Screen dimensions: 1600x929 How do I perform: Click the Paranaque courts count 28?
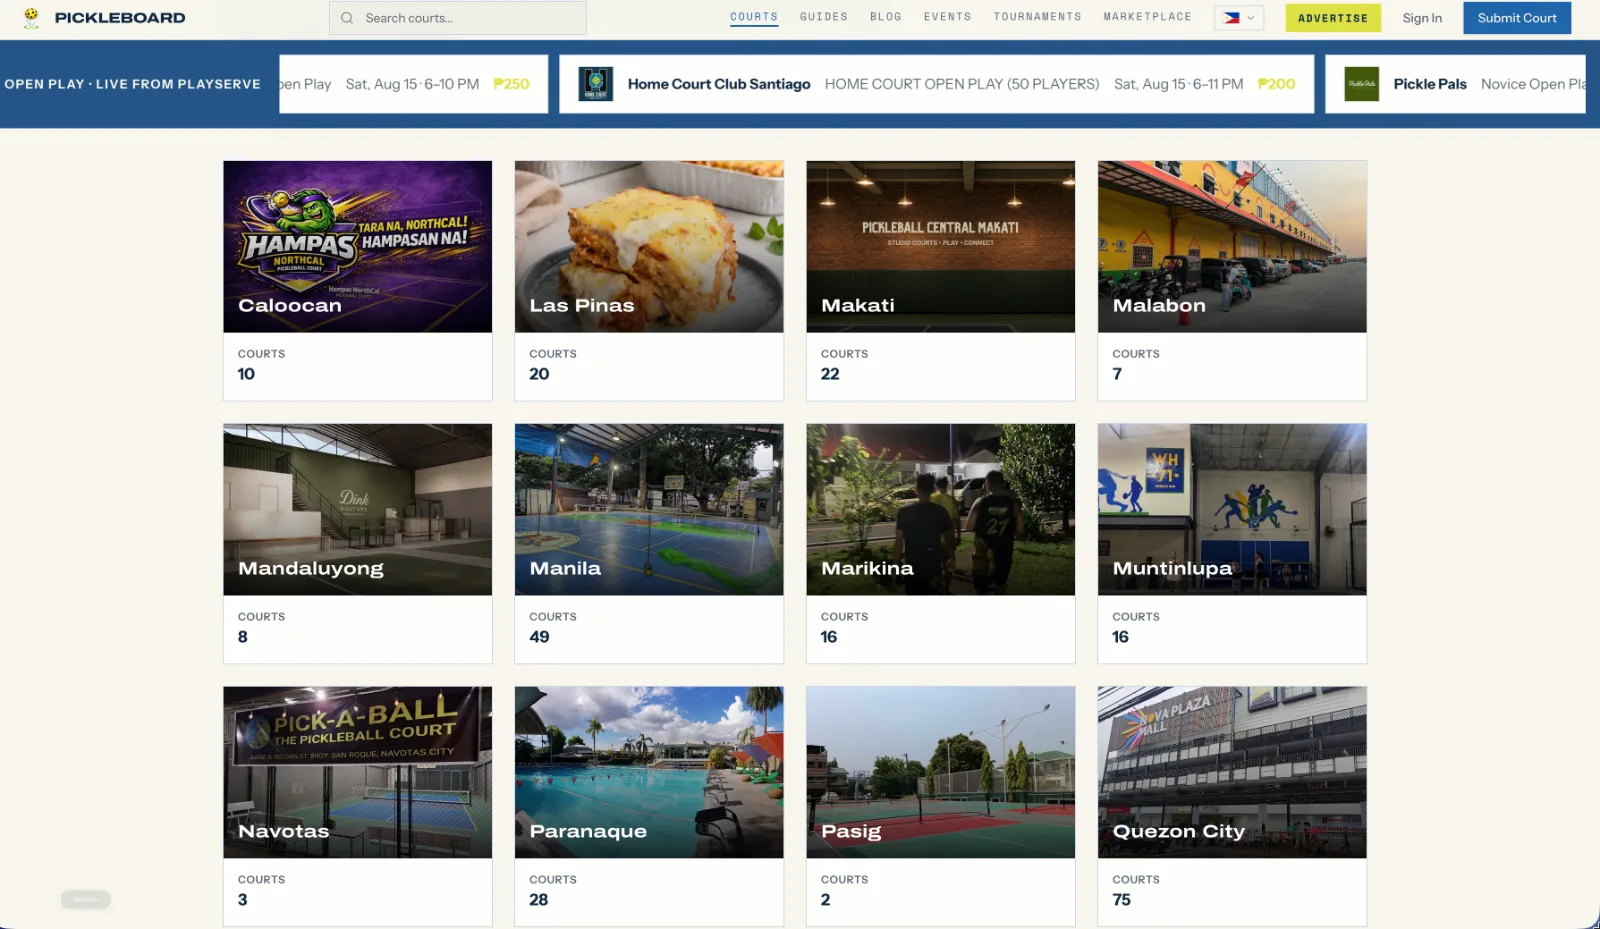[539, 900]
